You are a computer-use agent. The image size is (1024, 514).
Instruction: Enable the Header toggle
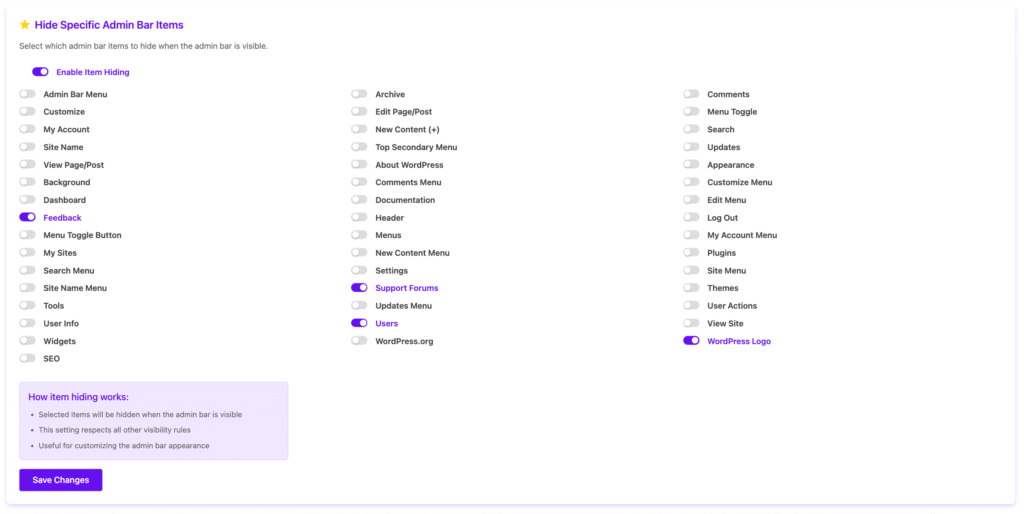359,217
